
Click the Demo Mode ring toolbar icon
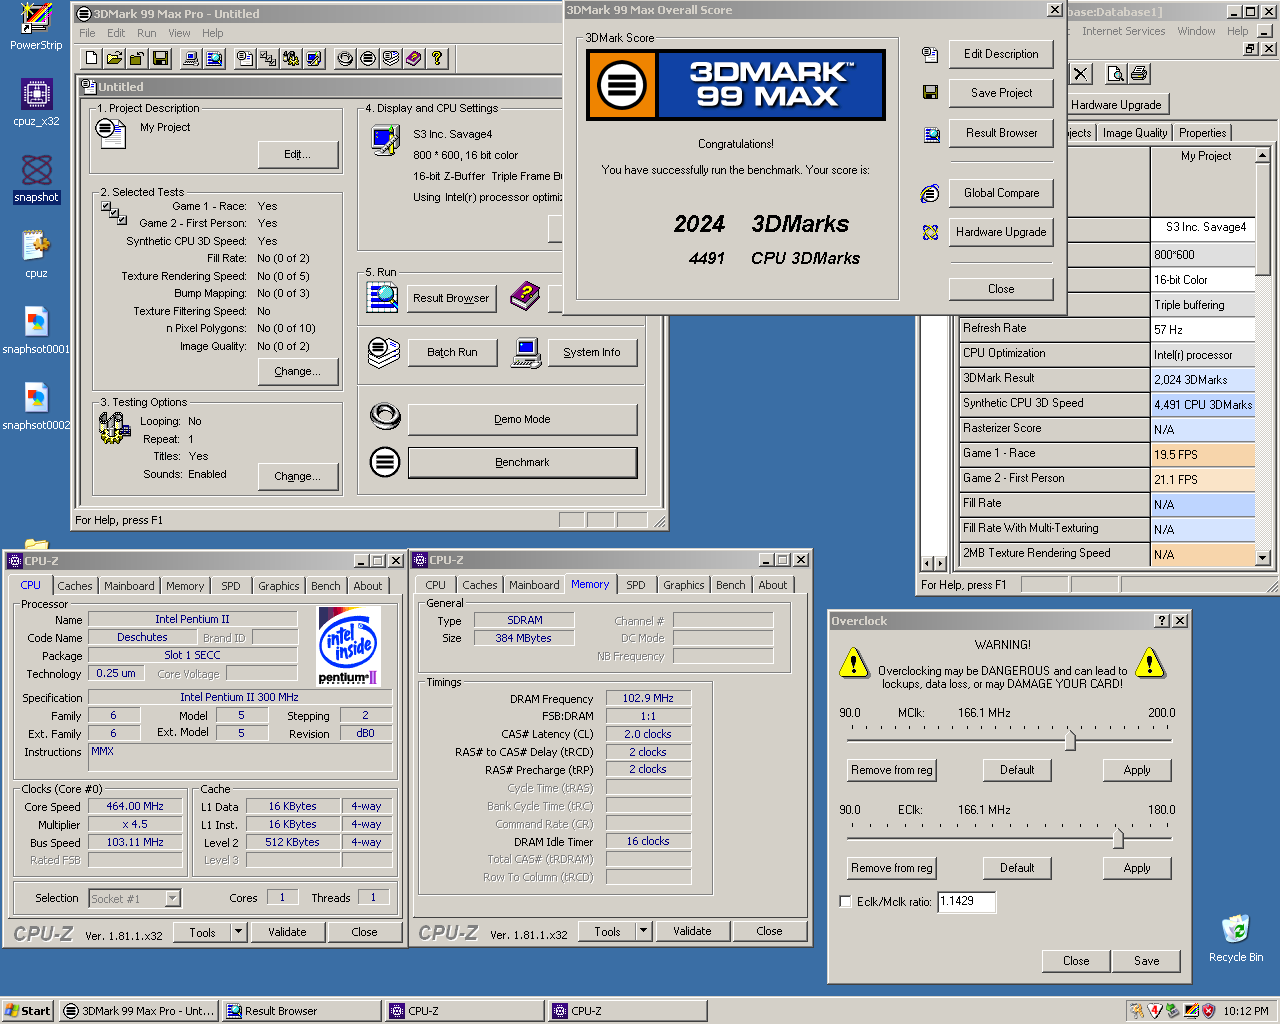pos(345,58)
